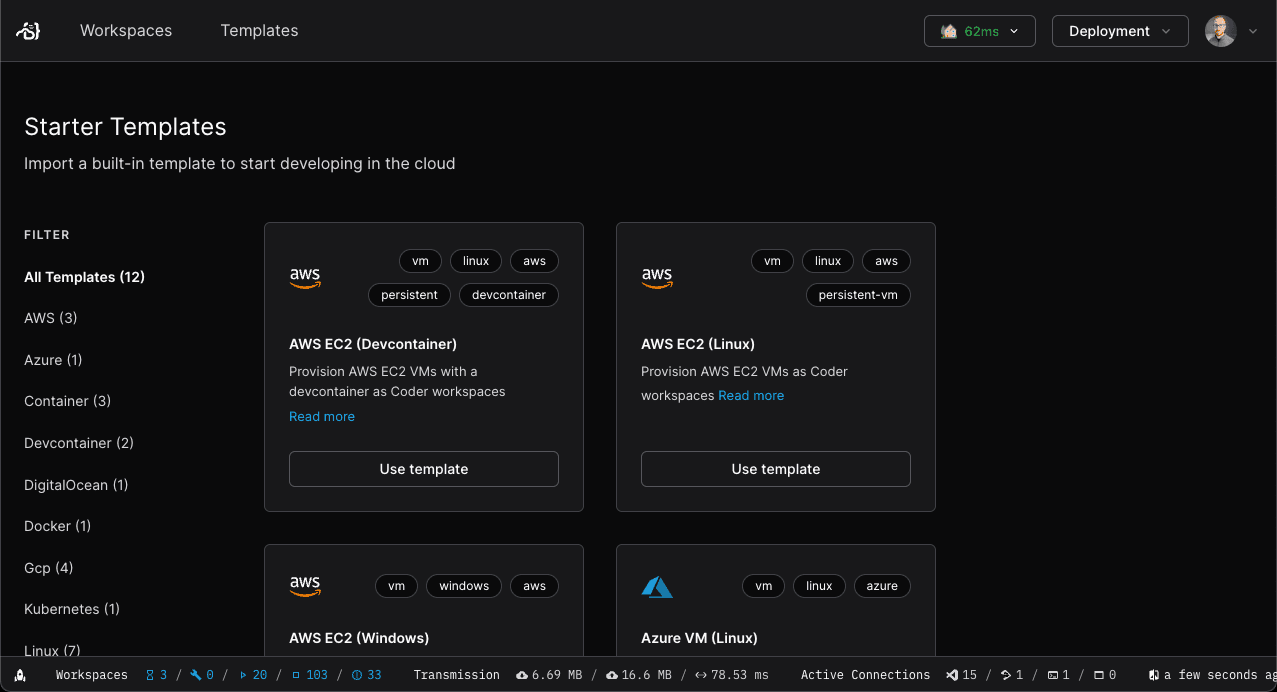Click the window-shaped connections icon showing 0
1277x692 pixels.
(1099, 675)
